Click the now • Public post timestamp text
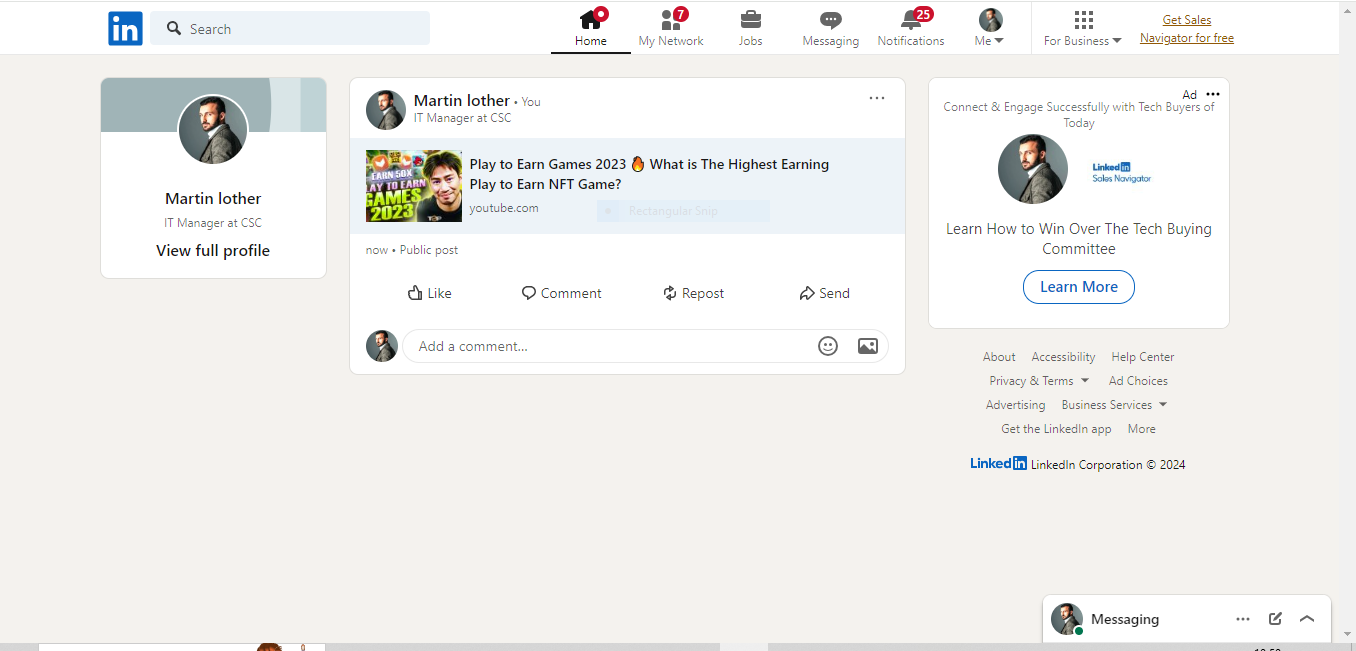This screenshot has width=1356, height=651. [412, 250]
